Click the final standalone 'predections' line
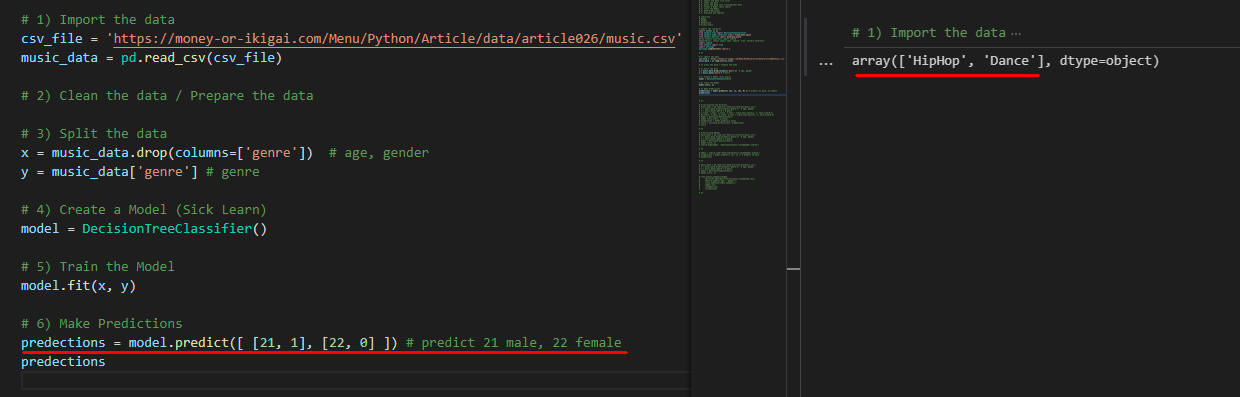1240x397 pixels. pyautogui.click(x=63, y=362)
